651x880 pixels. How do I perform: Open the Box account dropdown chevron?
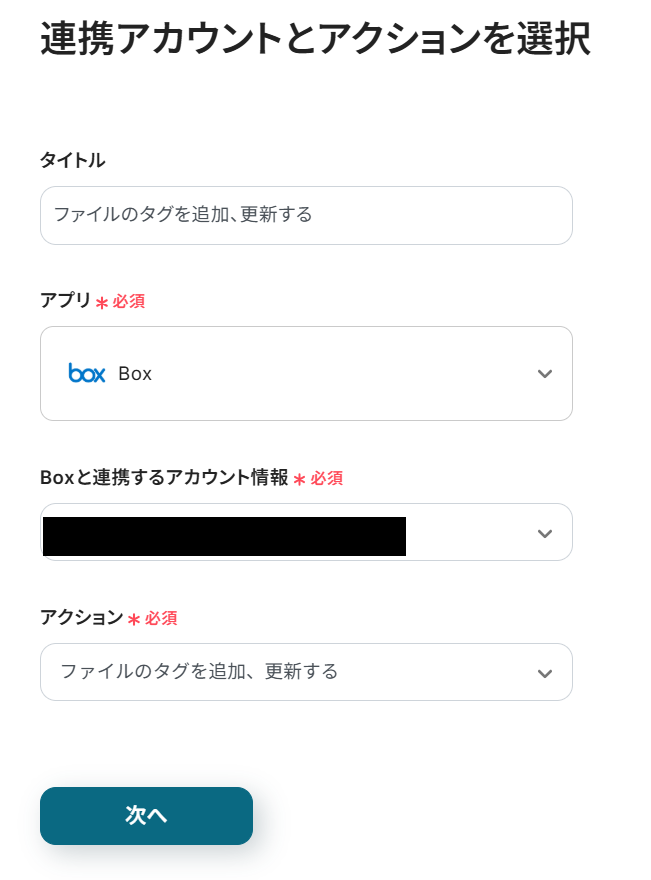(x=544, y=533)
